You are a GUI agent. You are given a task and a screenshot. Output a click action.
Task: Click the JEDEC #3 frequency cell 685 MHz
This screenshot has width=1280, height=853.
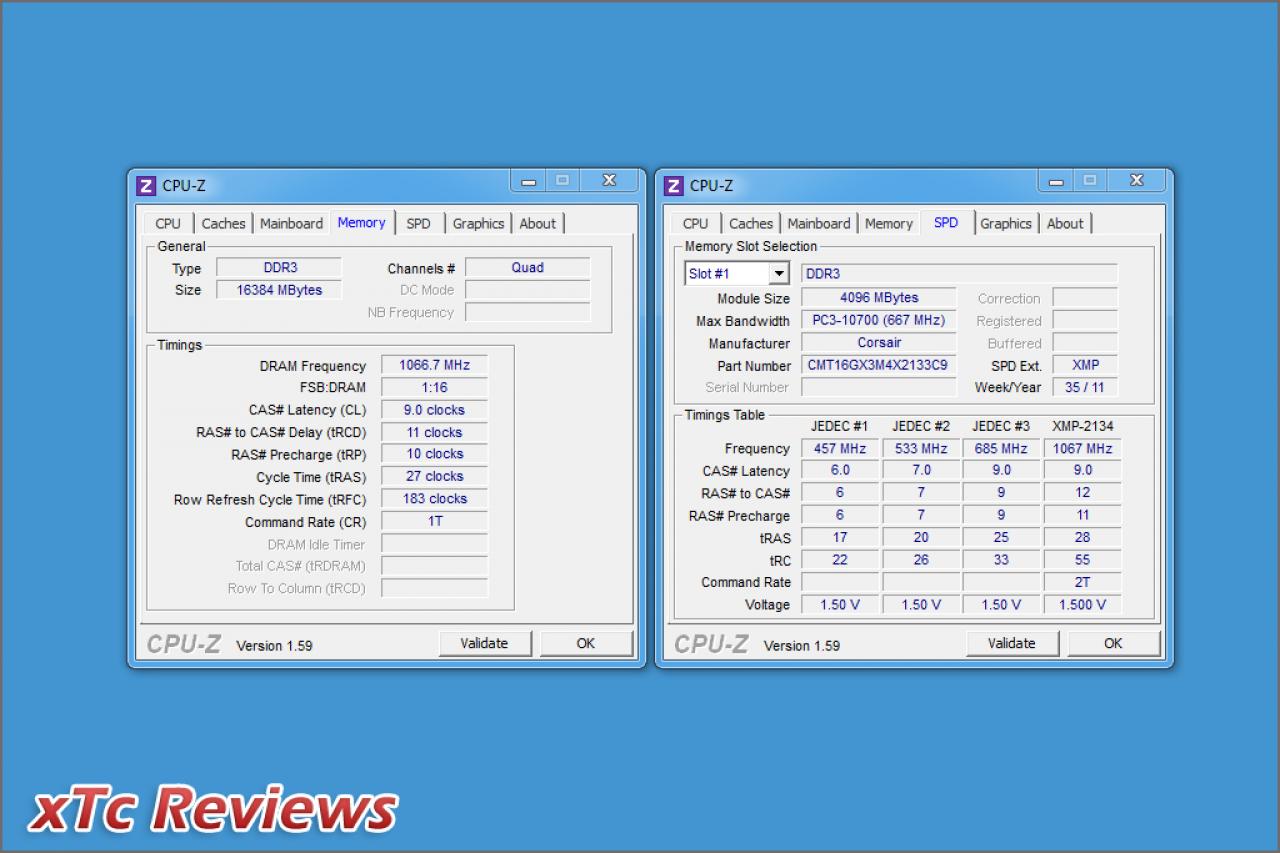coord(1001,449)
